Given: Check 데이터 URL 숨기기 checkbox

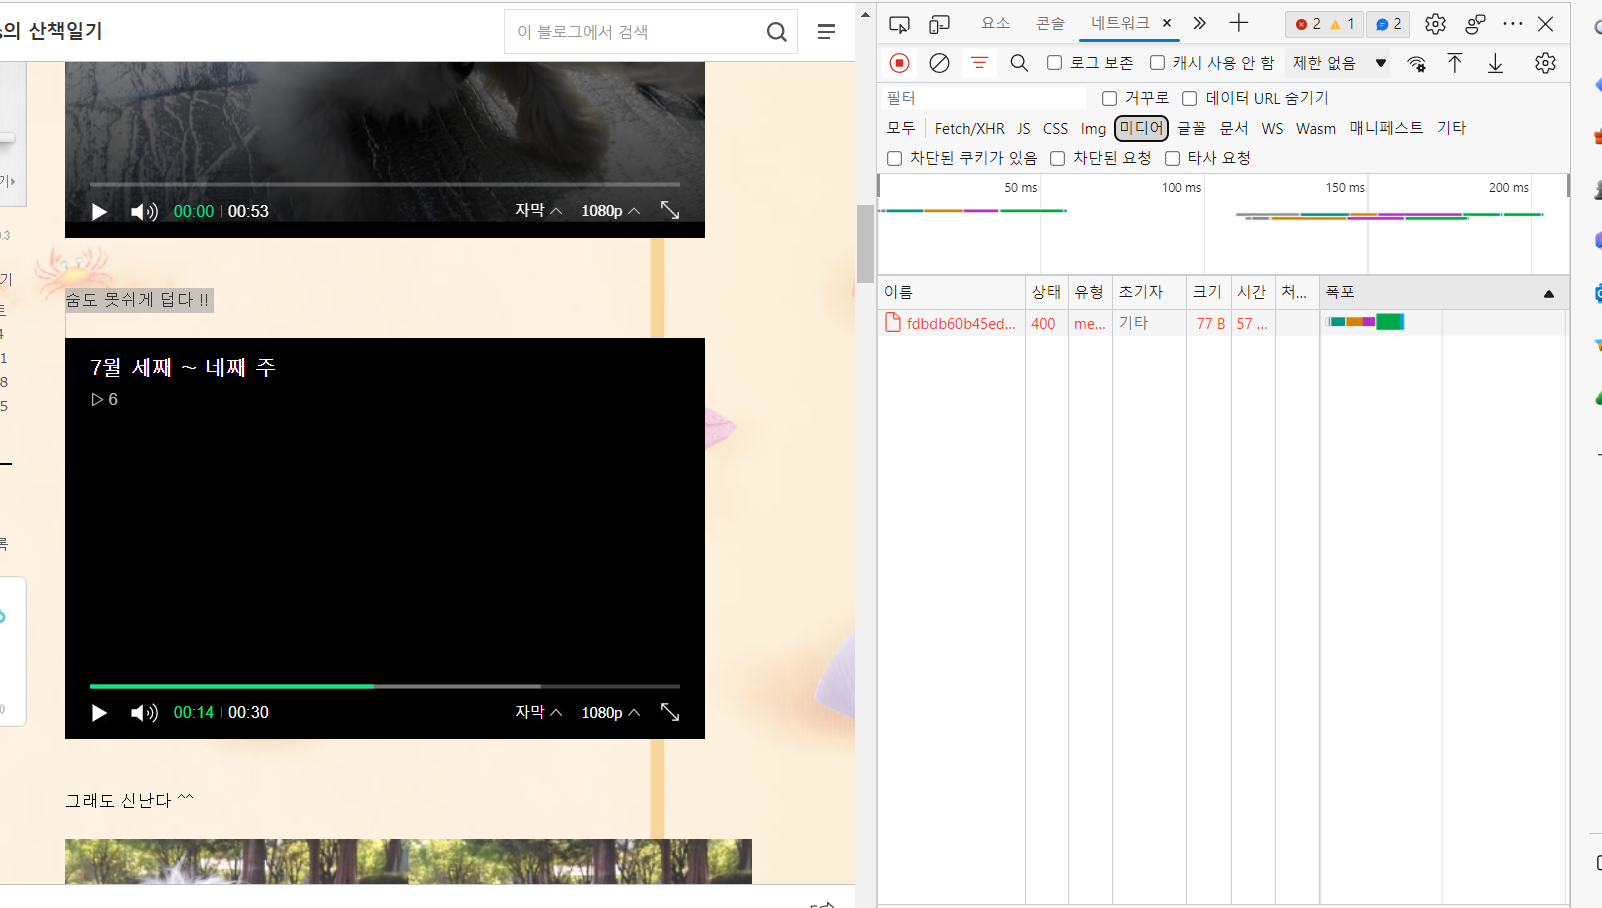Looking at the screenshot, I should (x=1189, y=98).
